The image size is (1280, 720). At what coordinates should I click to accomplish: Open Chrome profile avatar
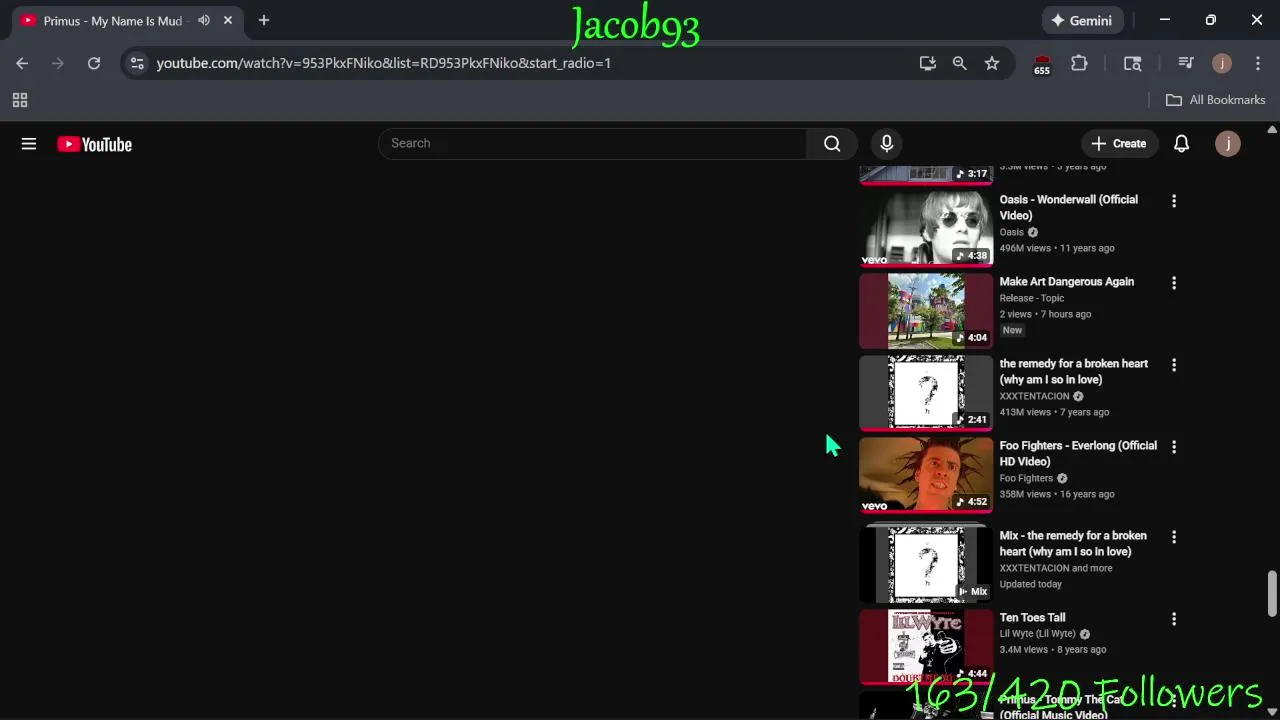pos(1222,63)
